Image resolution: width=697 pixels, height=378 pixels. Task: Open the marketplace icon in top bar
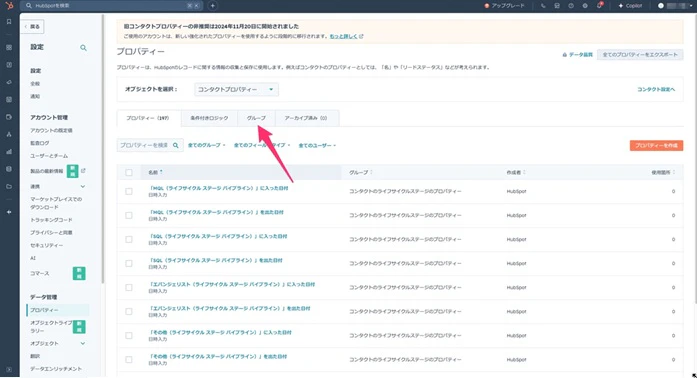click(x=557, y=6)
